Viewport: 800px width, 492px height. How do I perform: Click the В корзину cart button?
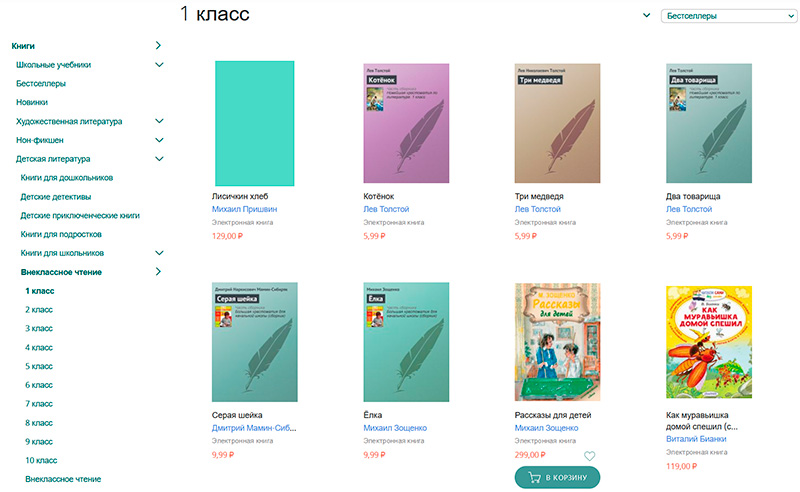coord(557,478)
